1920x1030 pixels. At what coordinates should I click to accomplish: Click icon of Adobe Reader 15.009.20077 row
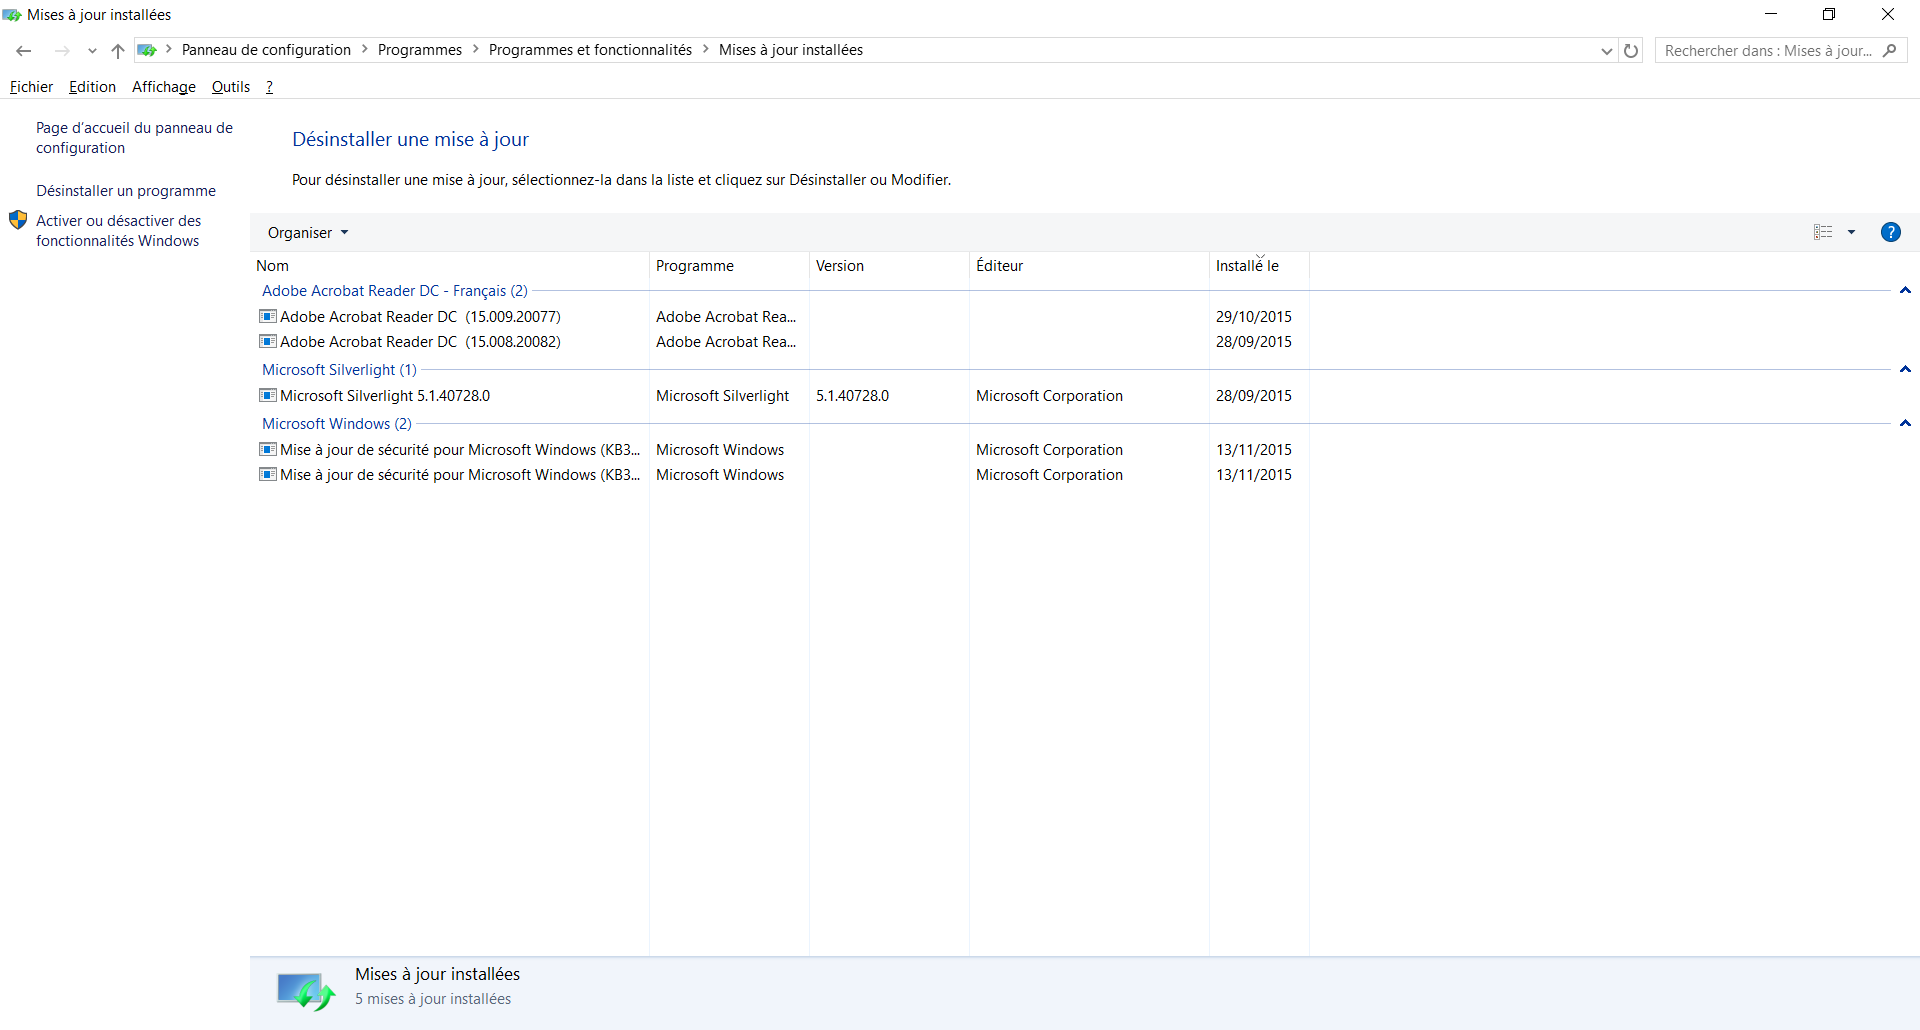coord(268,316)
